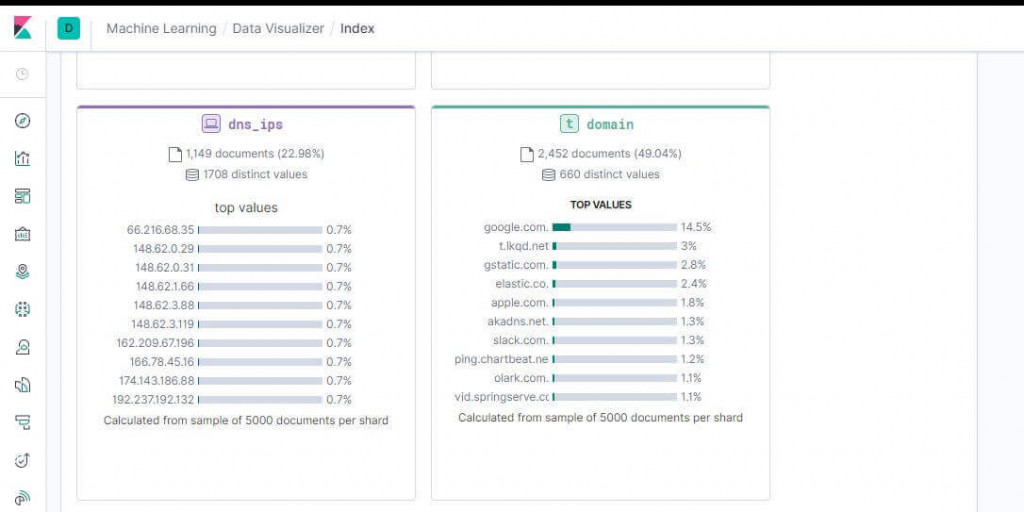This screenshot has height=512, width=1024.
Task: Click the 2.8% percentage for gstatic.com.
Action: coord(694,265)
